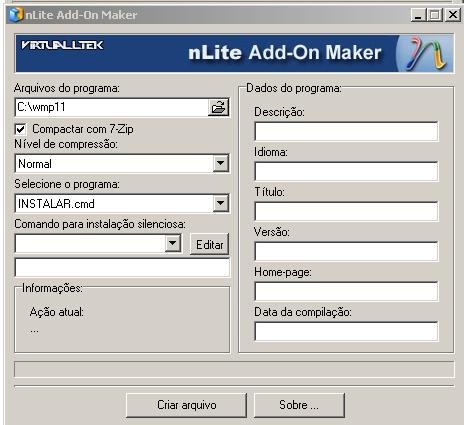The height and width of the screenshot is (425, 464).
Task: Click the Descrição input field
Action: point(346,131)
